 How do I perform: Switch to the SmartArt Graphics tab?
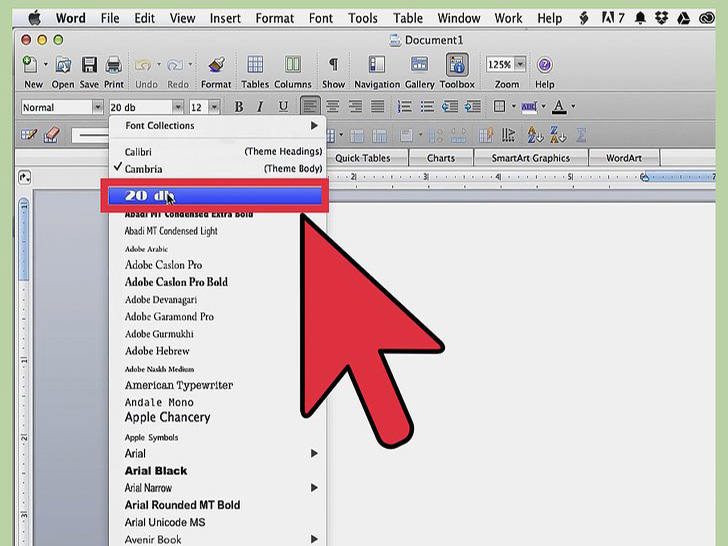click(530, 158)
